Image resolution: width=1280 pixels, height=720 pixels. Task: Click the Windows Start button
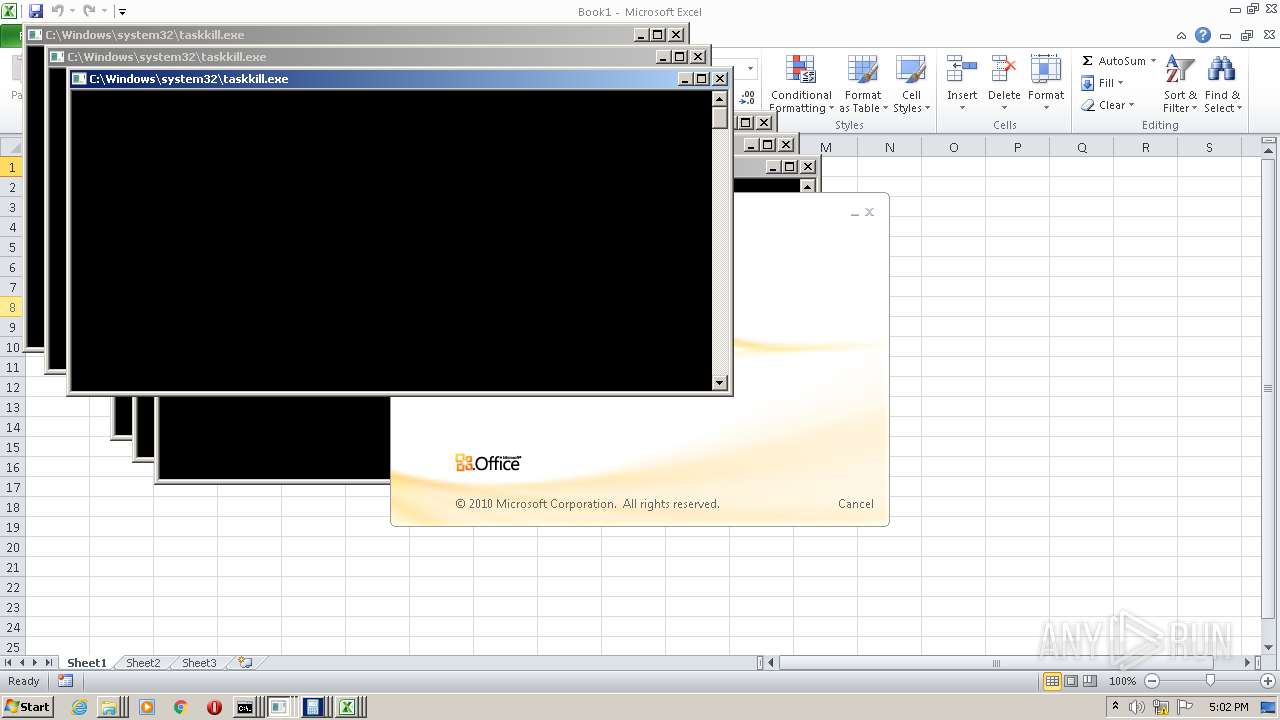pyautogui.click(x=27, y=707)
